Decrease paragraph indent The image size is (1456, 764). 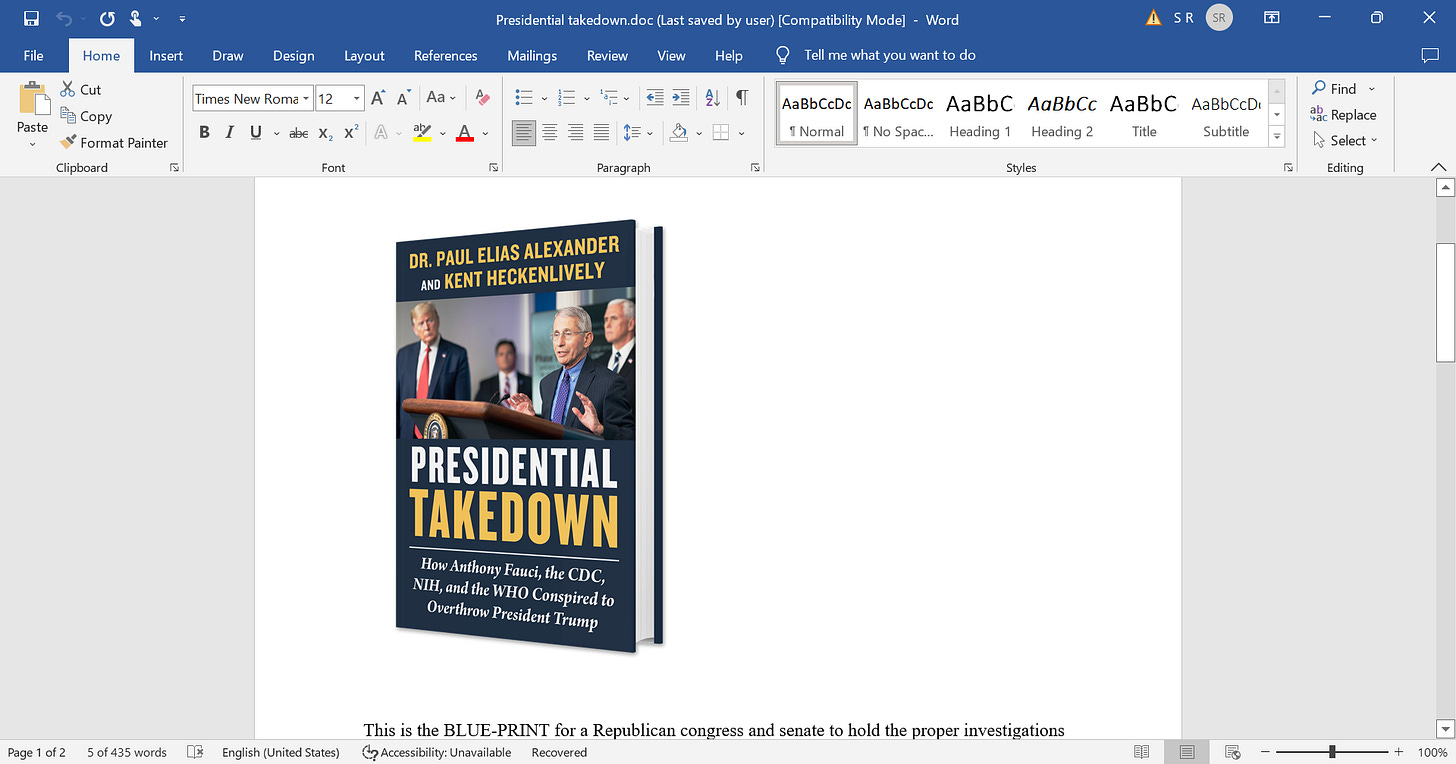point(655,98)
